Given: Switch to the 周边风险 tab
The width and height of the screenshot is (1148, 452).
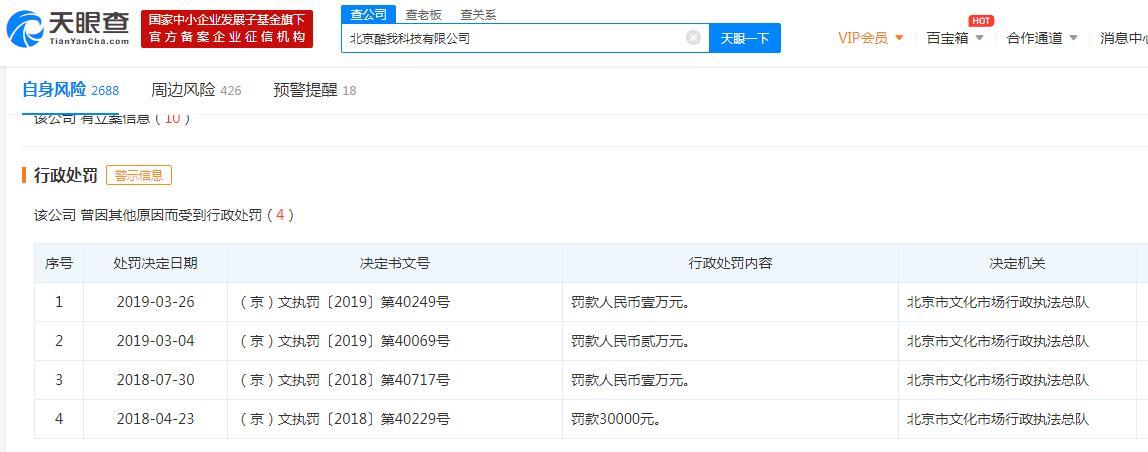Looking at the screenshot, I should click(x=195, y=90).
